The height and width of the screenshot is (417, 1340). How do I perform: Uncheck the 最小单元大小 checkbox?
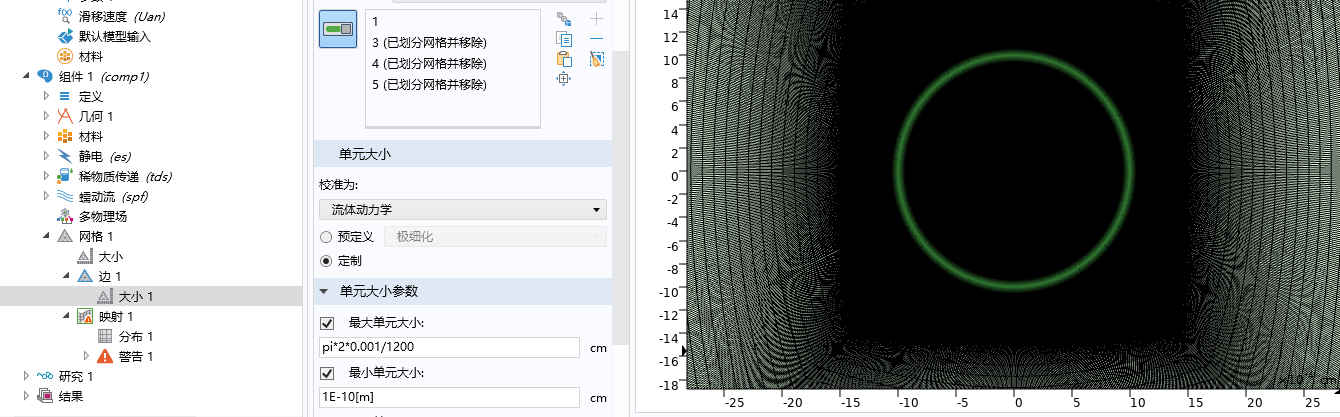pos(327,373)
